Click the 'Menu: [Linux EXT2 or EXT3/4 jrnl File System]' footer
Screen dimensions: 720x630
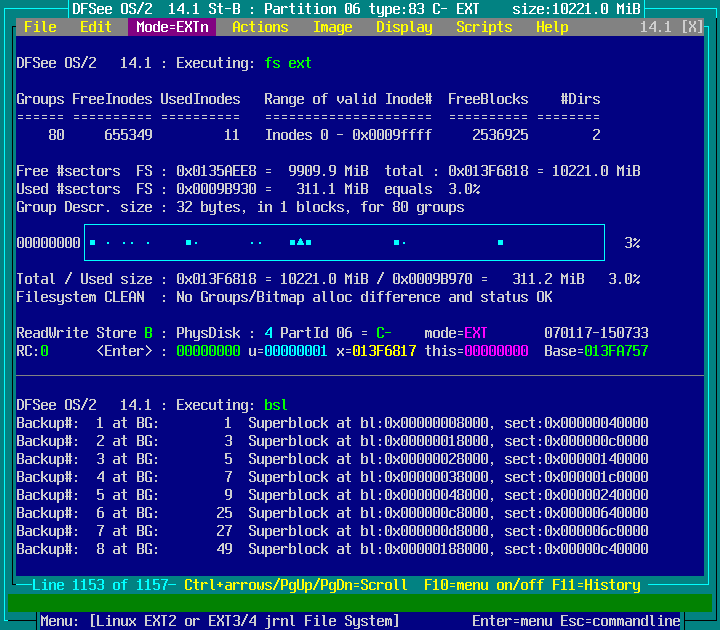[x=219, y=621]
